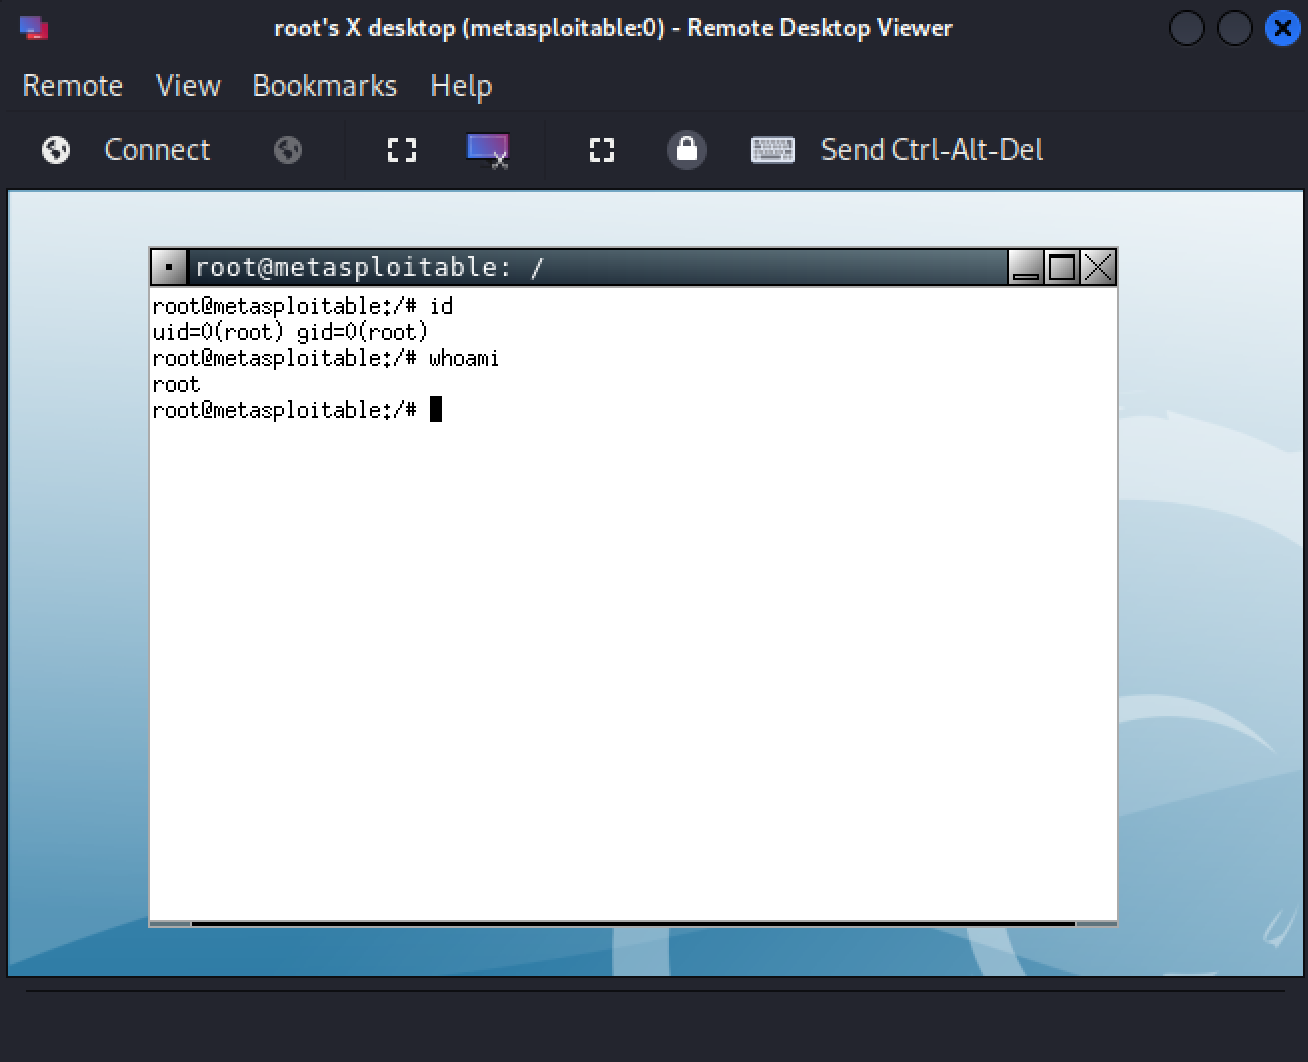Expand the Bookmarks menu

point(324,86)
